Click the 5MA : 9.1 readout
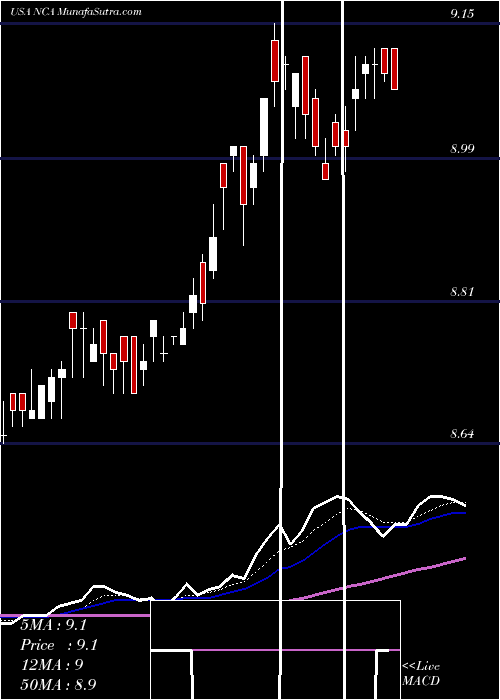The width and height of the screenshot is (500, 700). tap(54, 625)
